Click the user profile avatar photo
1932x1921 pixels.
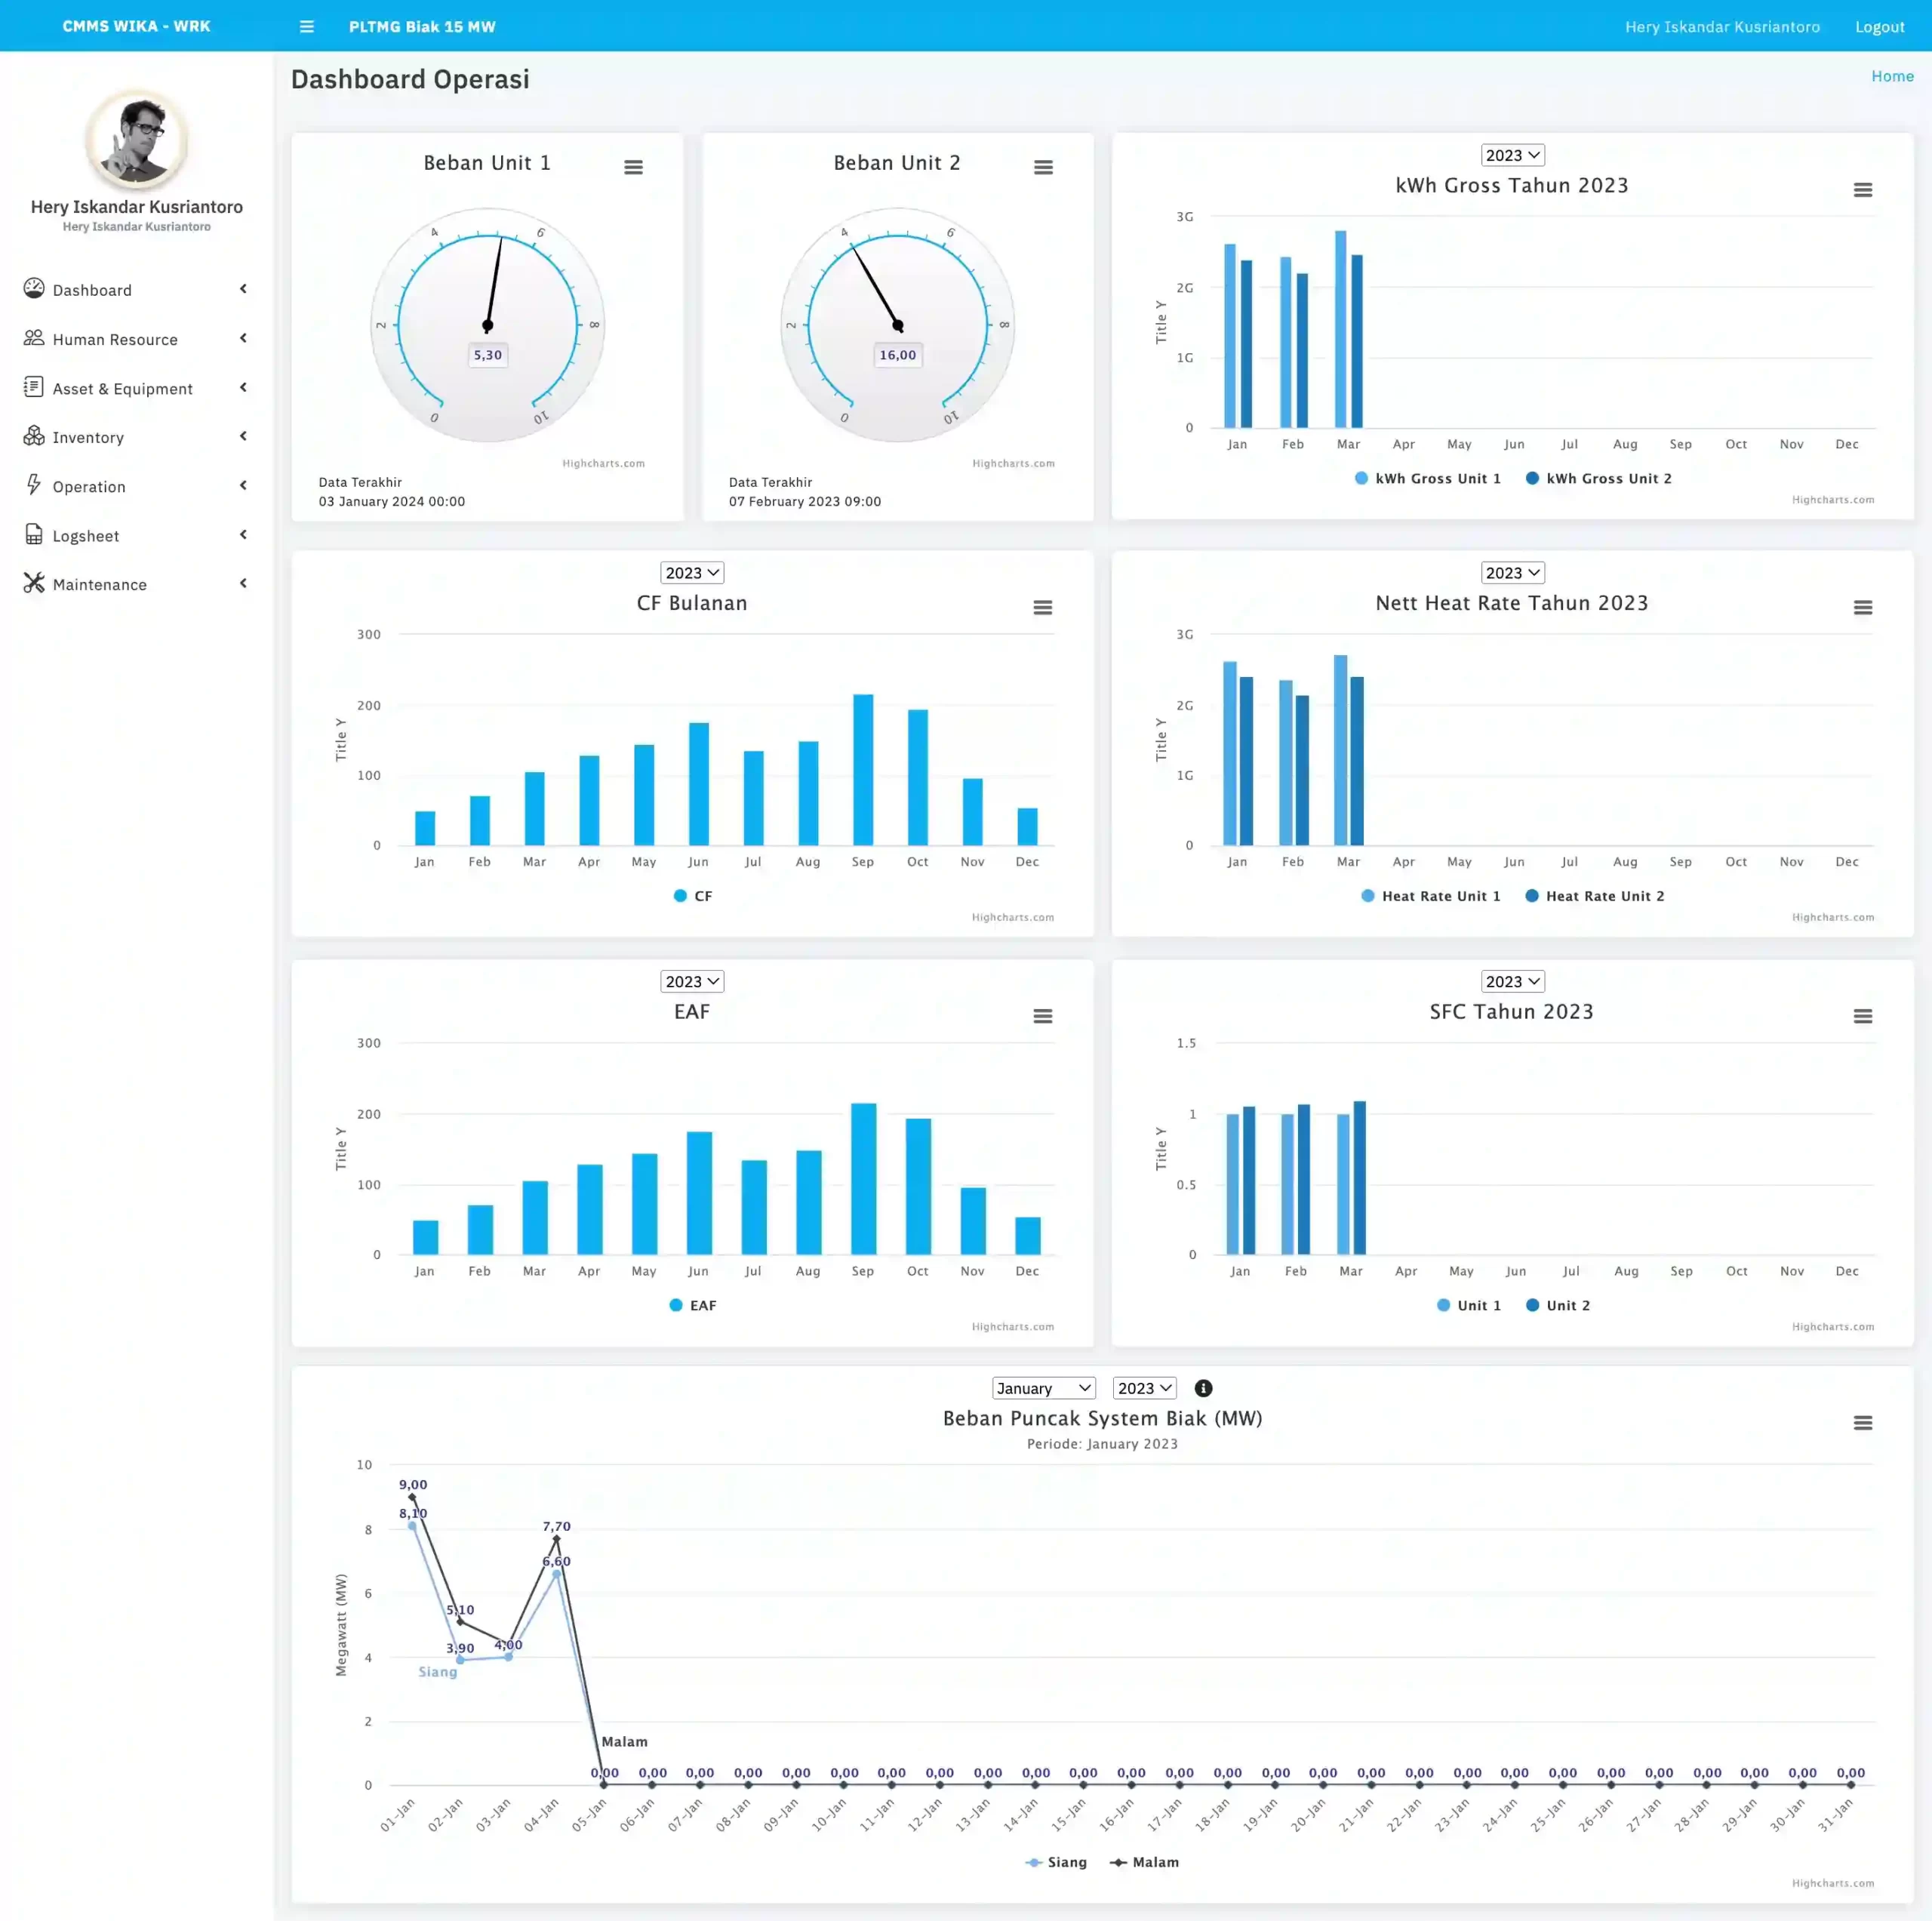pos(137,140)
